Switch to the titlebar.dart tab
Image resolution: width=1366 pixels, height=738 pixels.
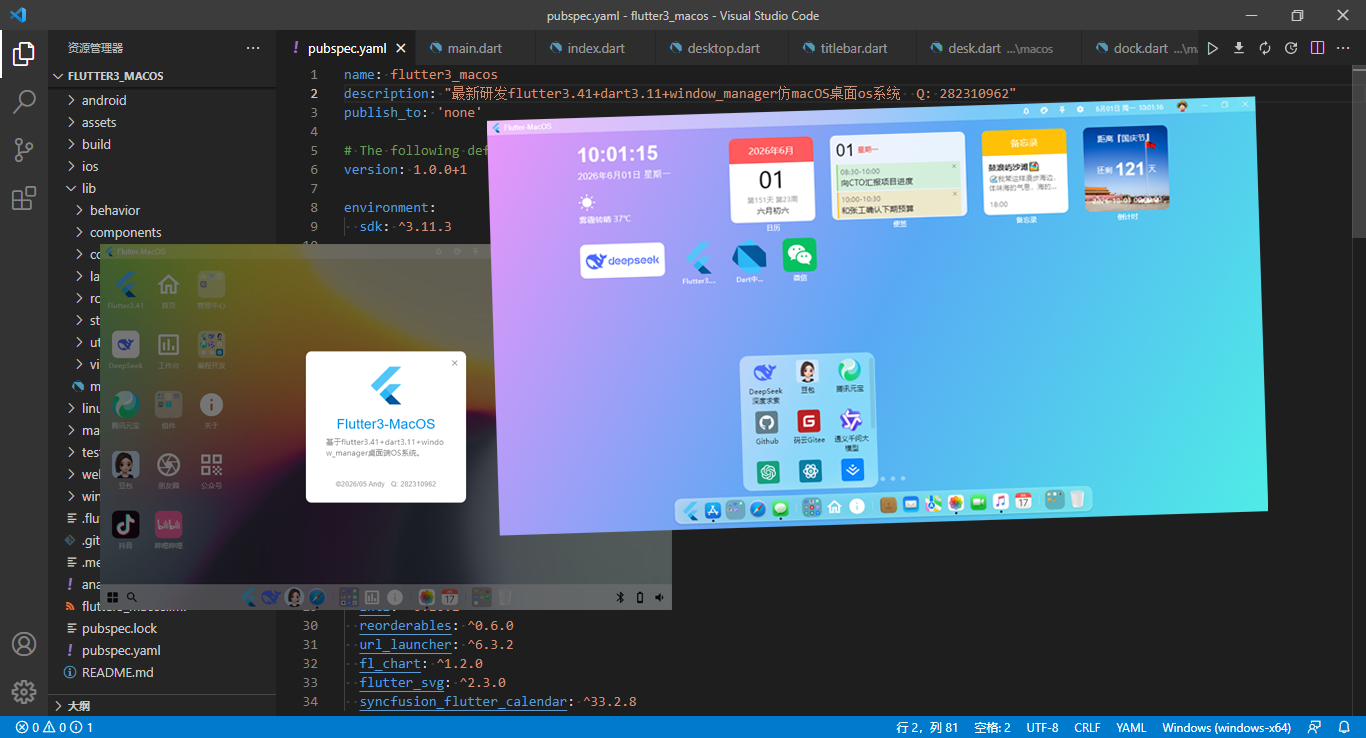tap(853, 48)
